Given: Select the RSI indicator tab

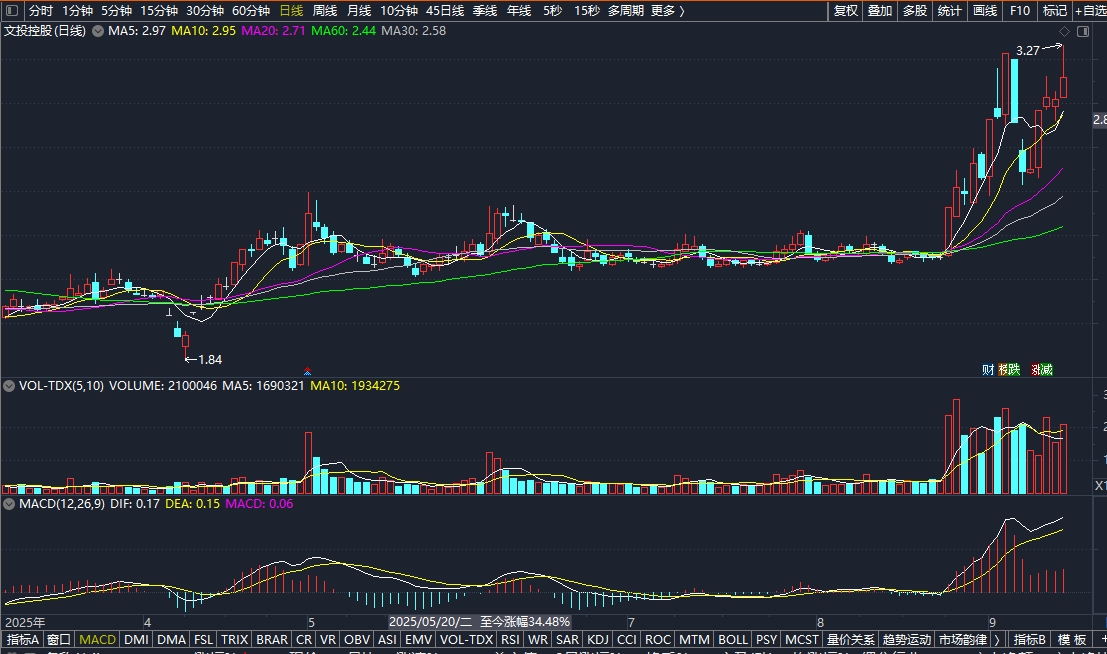Looking at the screenshot, I should pos(510,639).
